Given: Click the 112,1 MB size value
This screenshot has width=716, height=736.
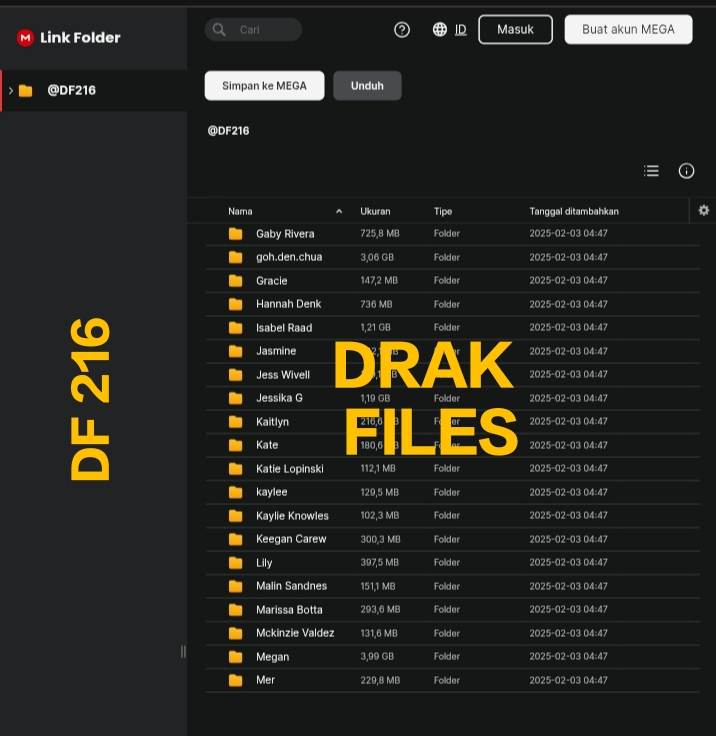Looking at the screenshot, I should [x=378, y=468].
